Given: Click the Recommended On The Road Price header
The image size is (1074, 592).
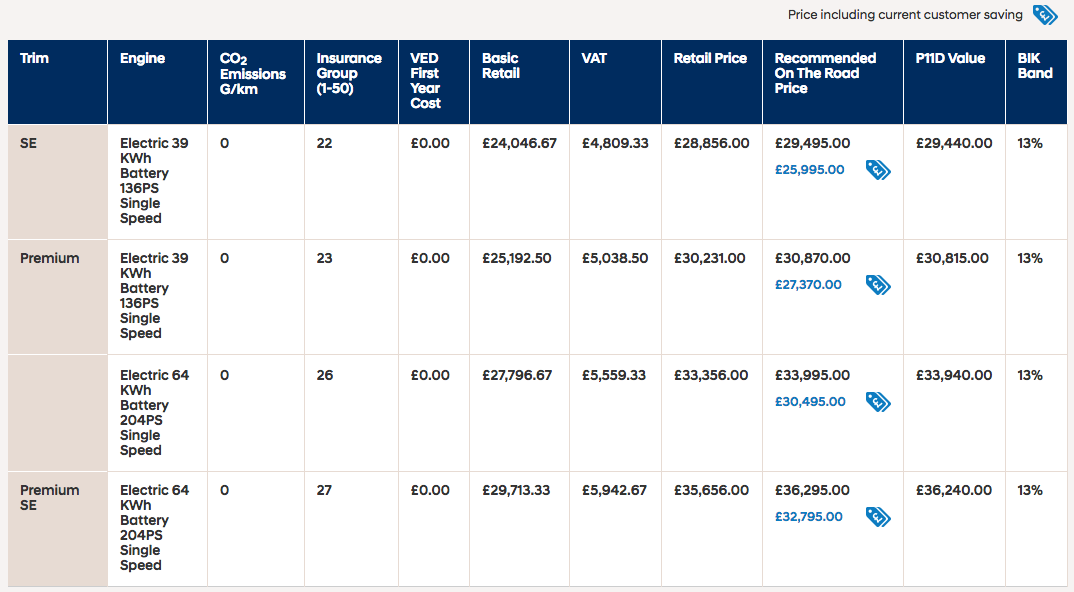Looking at the screenshot, I should (x=825, y=73).
